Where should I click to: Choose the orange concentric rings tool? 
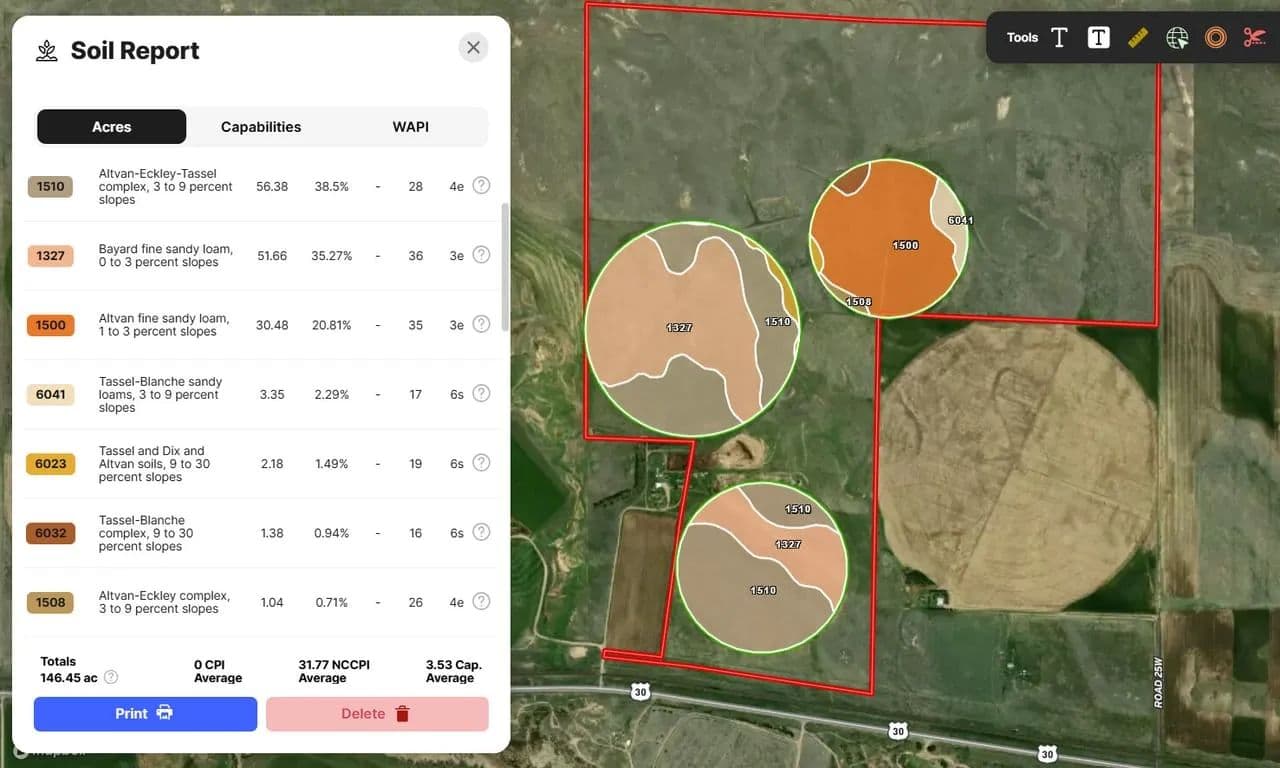[x=1216, y=38]
